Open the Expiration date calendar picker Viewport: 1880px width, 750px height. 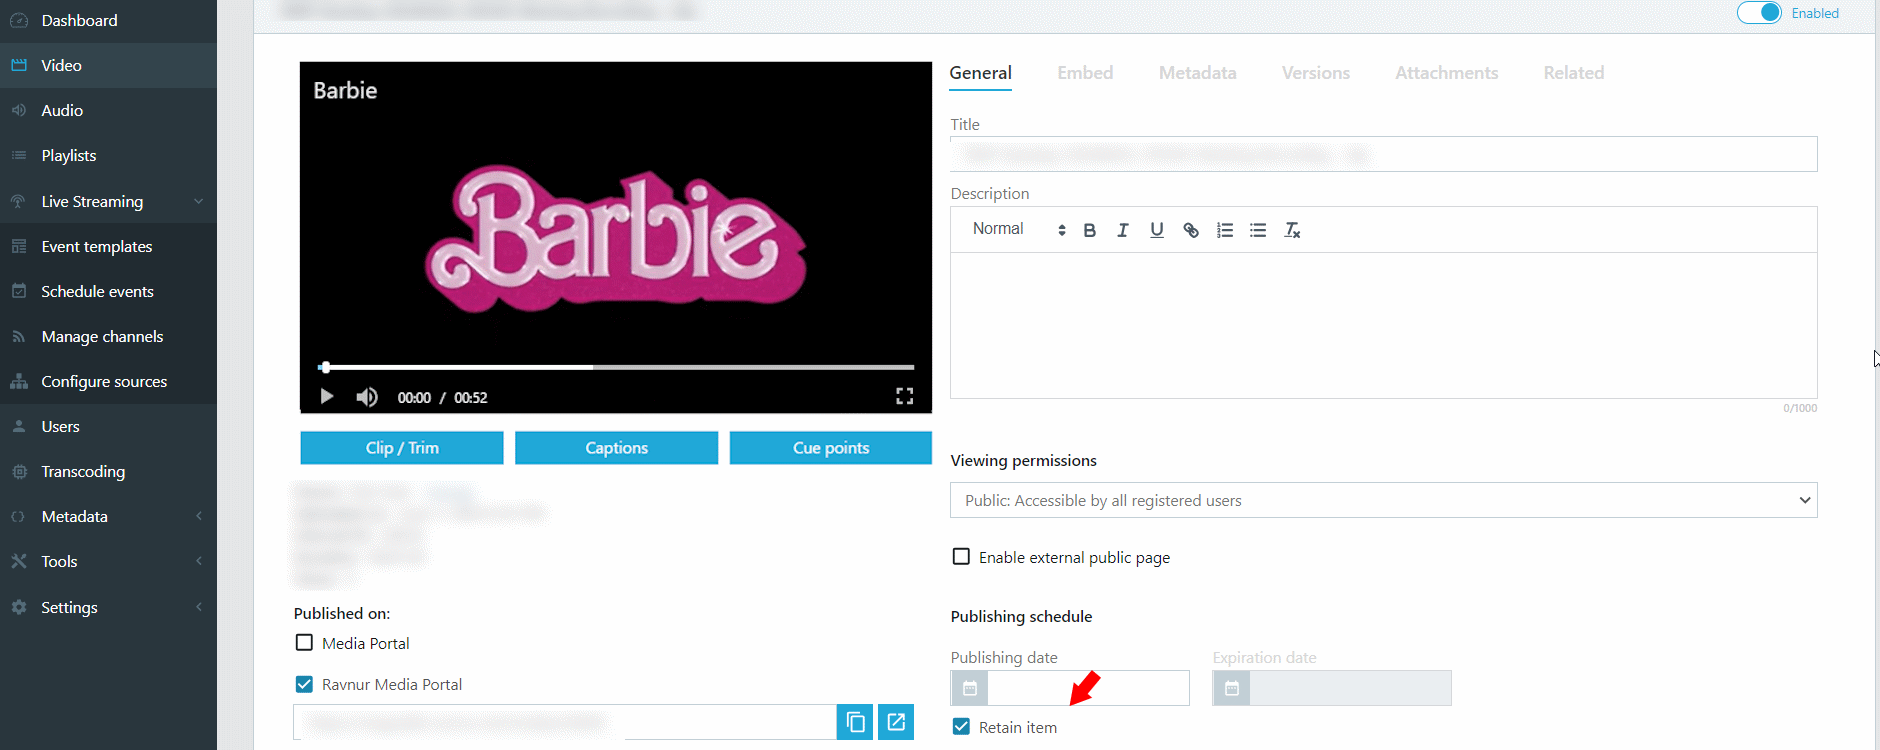coord(1231,688)
